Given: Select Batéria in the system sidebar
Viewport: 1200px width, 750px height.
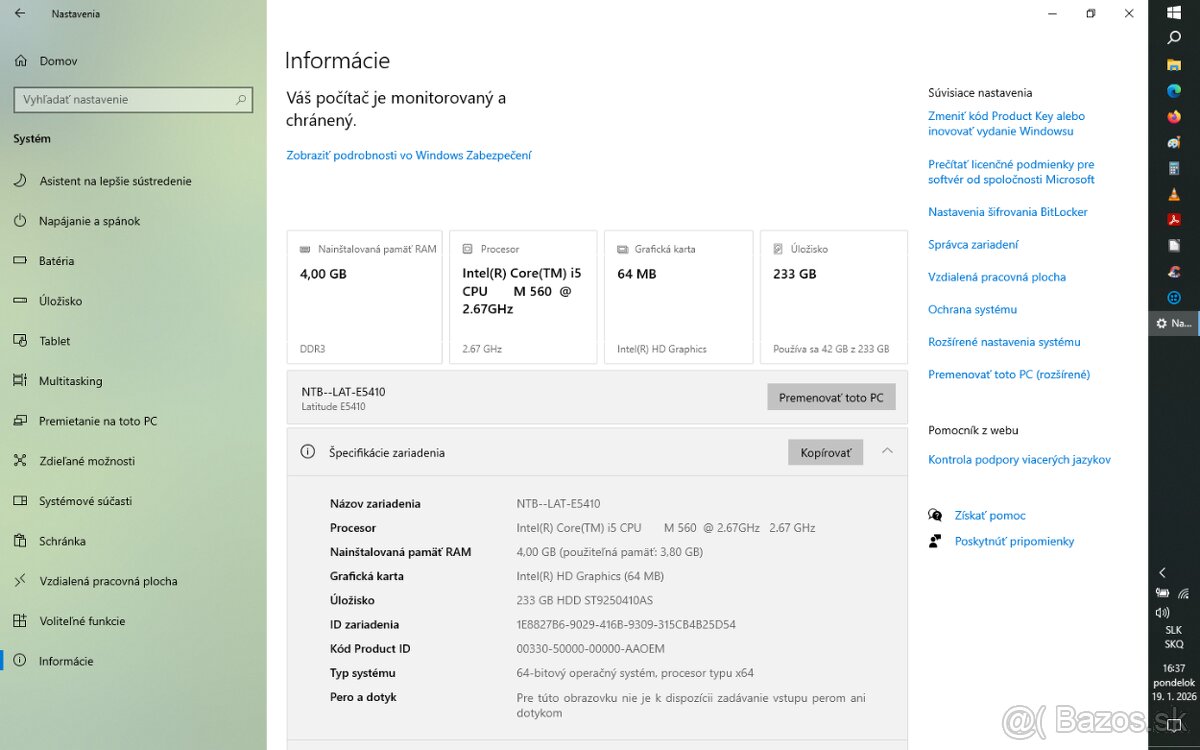Looking at the screenshot, I should [56, 261].
